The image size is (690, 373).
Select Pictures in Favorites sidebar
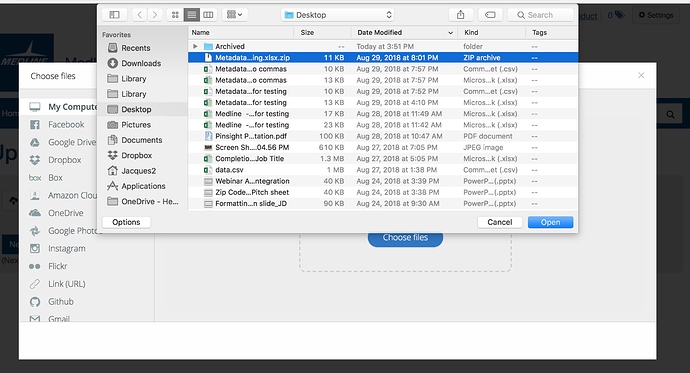click(x=143, y=125)
